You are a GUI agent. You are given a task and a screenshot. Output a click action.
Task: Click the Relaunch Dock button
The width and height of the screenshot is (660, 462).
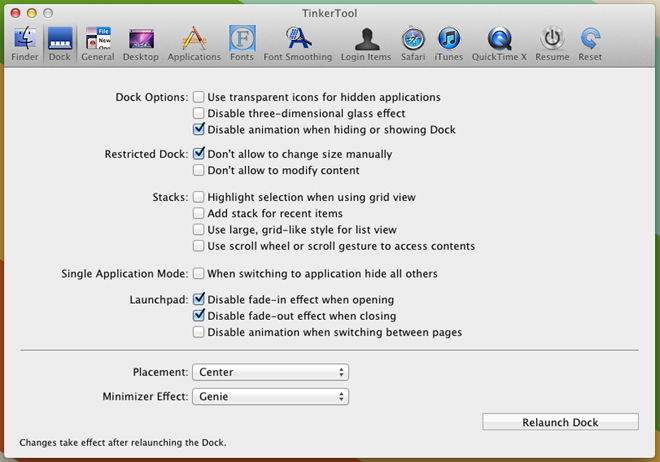(560, 422)
